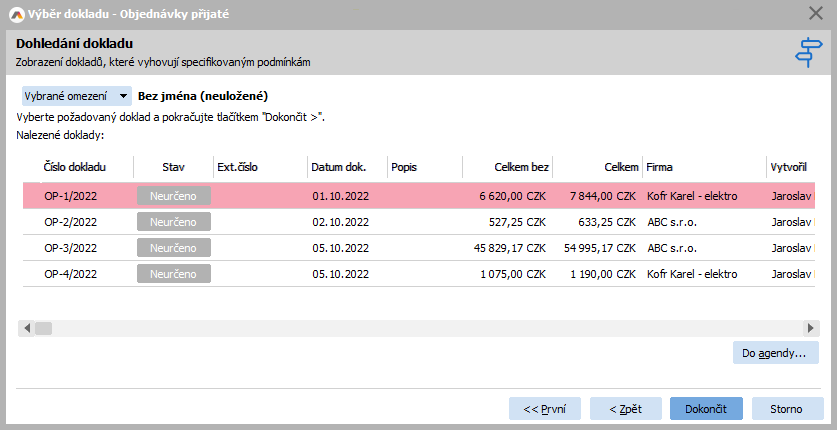
Task: Click the Stav column header
Action: pyautogui.click(x=173, y=166)
